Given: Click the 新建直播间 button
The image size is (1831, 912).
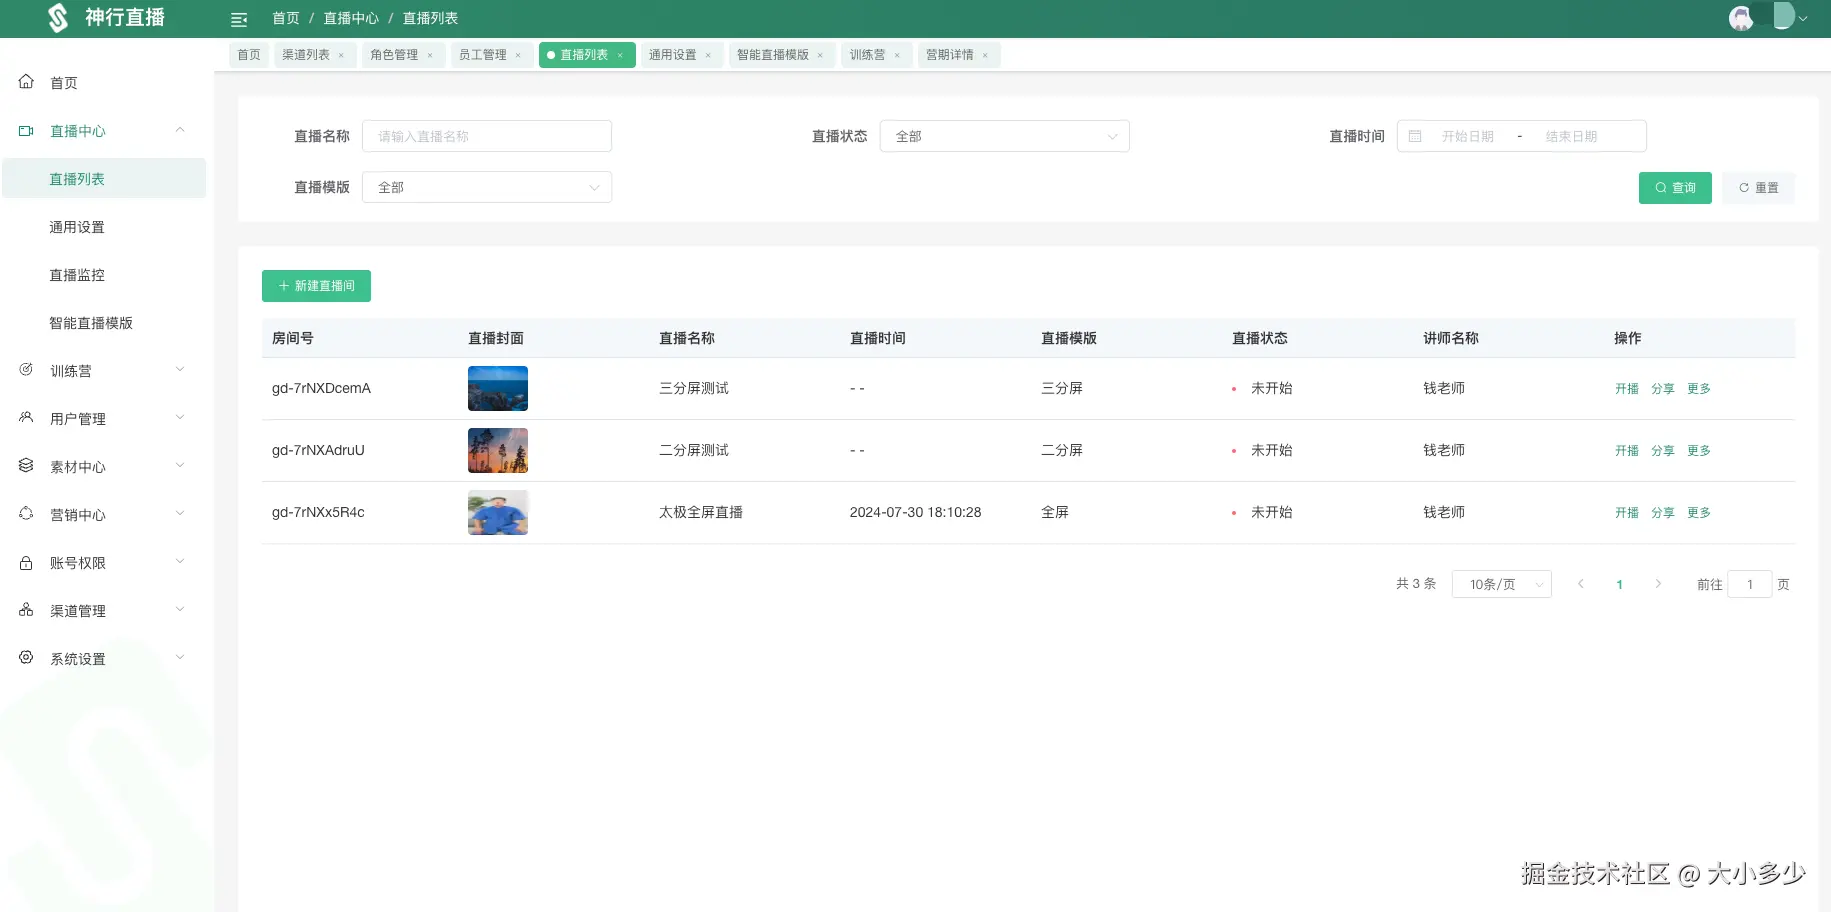Looking at the screenshot, I should click(x=316, y=286).
